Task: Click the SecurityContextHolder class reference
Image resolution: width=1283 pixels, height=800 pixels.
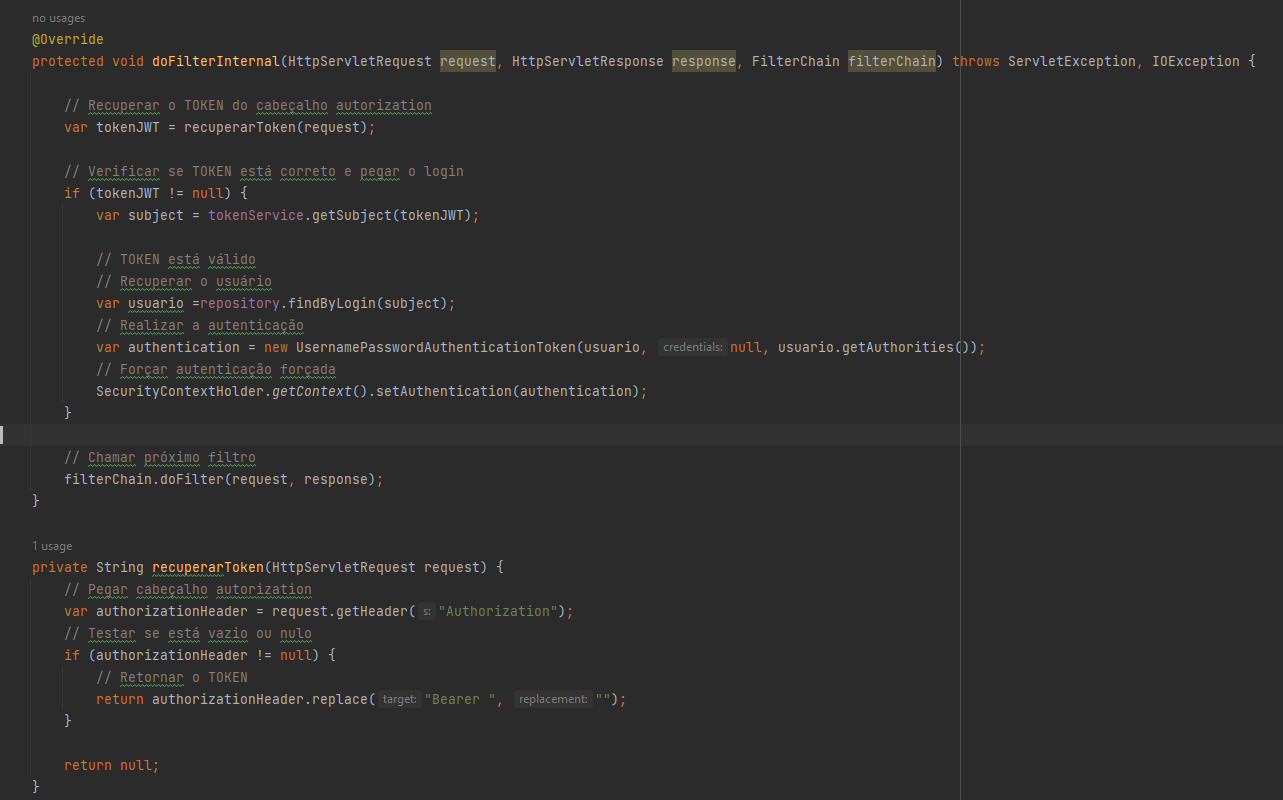Action: pos(180,391)
